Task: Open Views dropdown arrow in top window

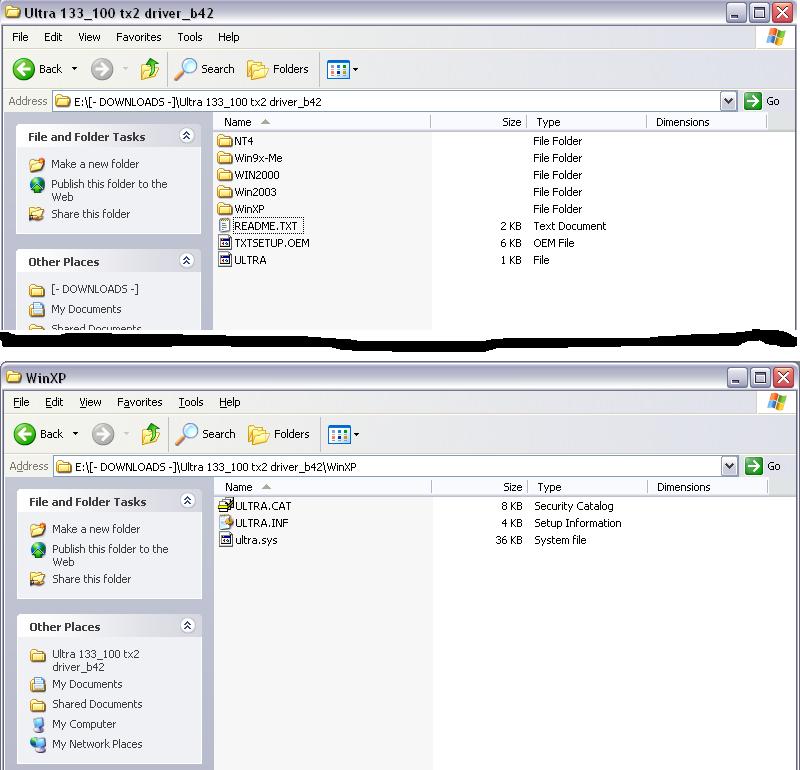Action: pyautogui.click(x=356, y=69)
